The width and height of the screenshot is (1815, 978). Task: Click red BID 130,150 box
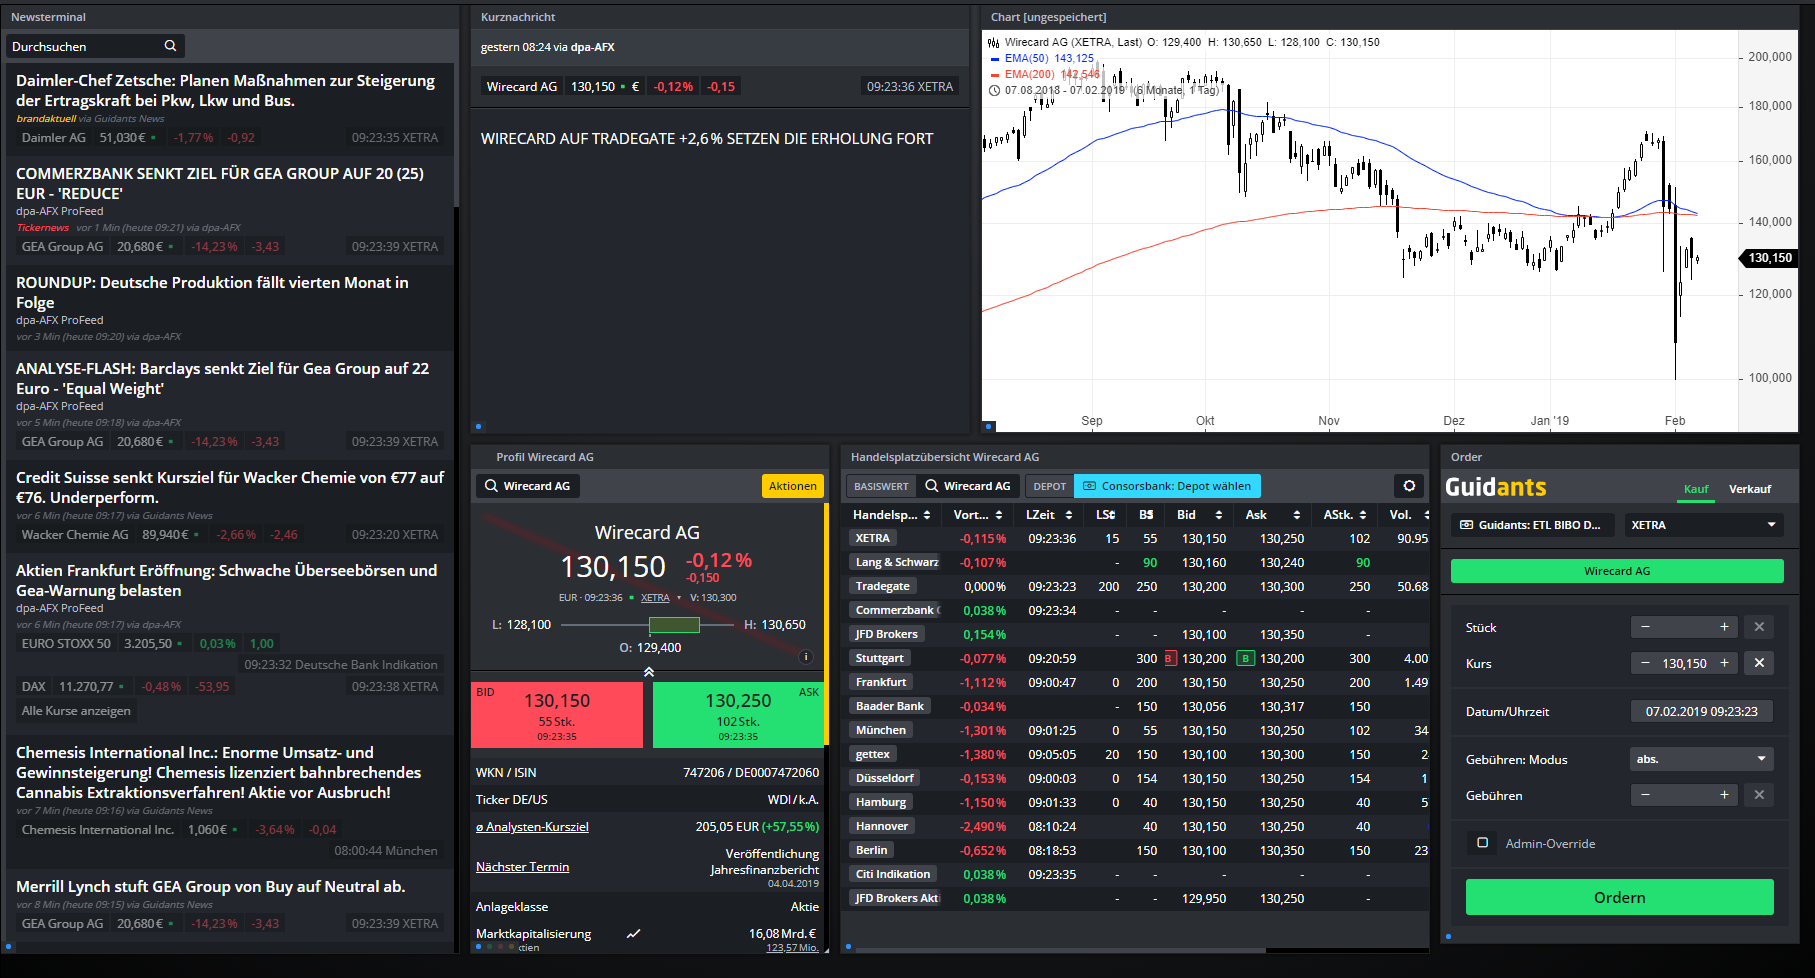click(x=557, y=714)
